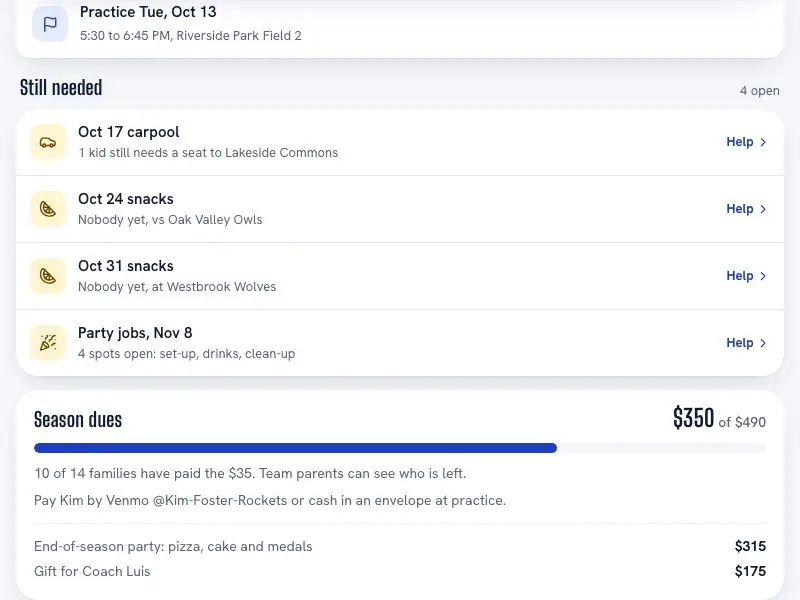The image size is (800, 600).
Task: Click the Season dues progress bar
Action: 400,448
